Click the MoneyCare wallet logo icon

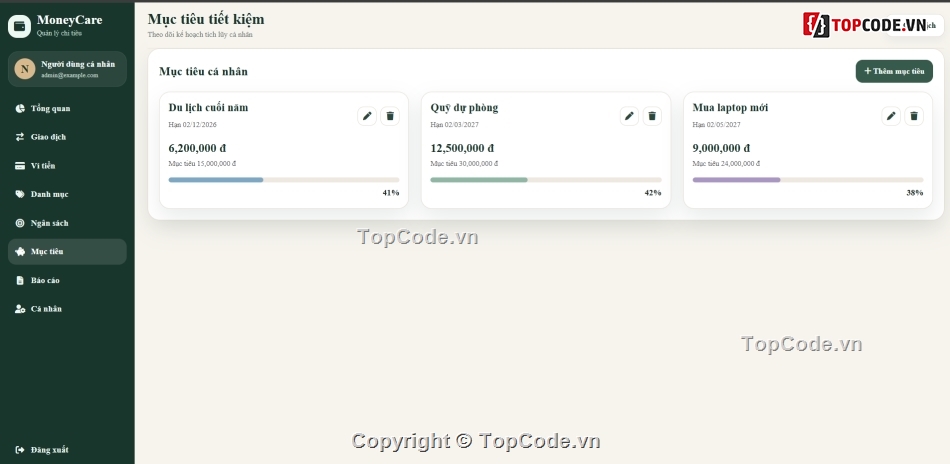pyautogui.click(x=19, y=26)
